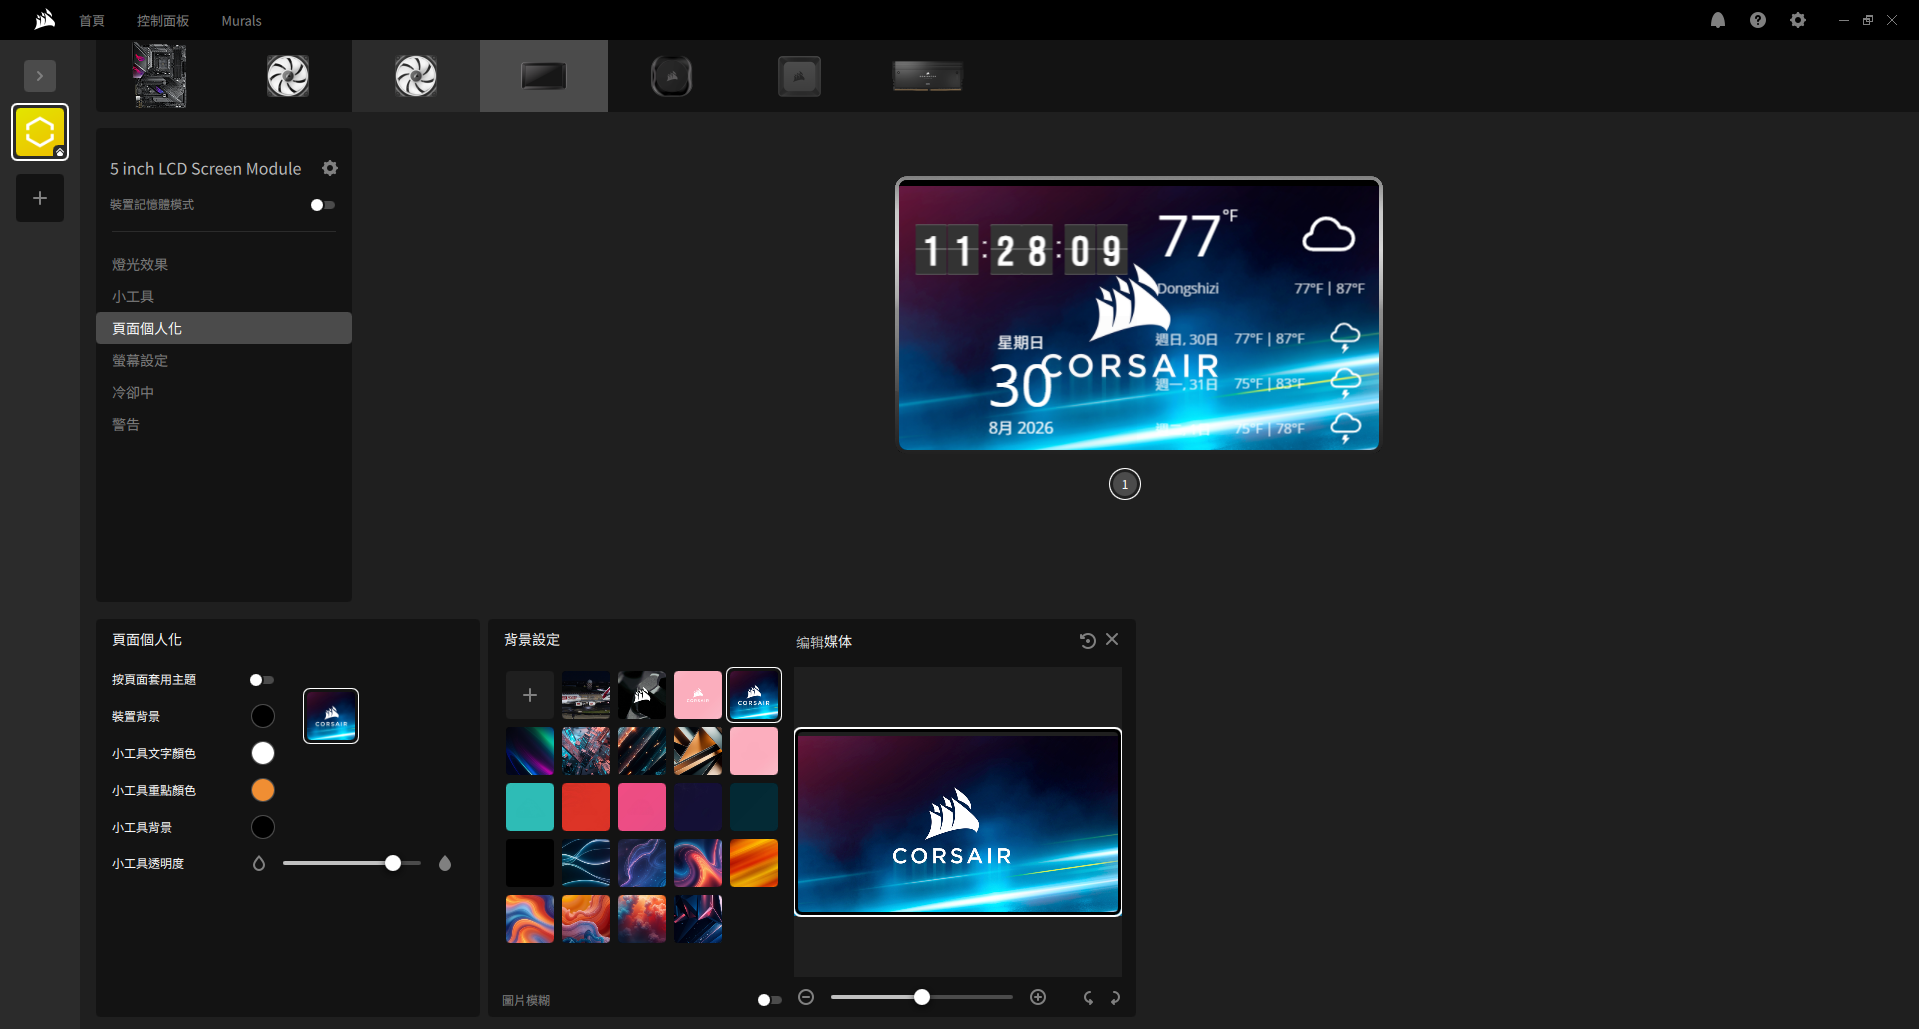
Task: Click the Corsair sails logo icon
Action: point(44,20)
